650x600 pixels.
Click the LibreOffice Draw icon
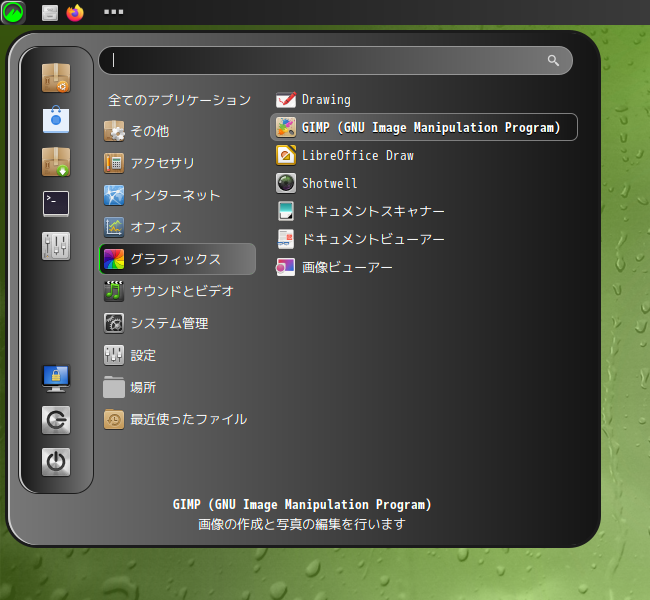pyautogui.click(x=286, y=155)
